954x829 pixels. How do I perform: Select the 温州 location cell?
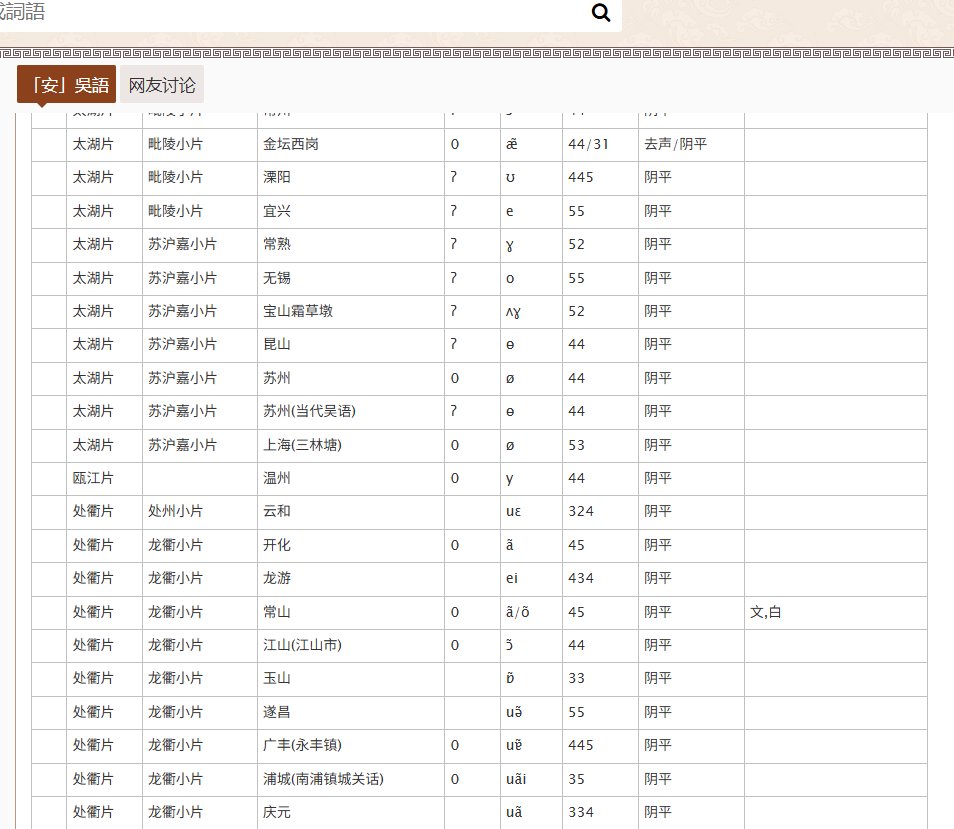pyautogui.click(x=350, y=479)
